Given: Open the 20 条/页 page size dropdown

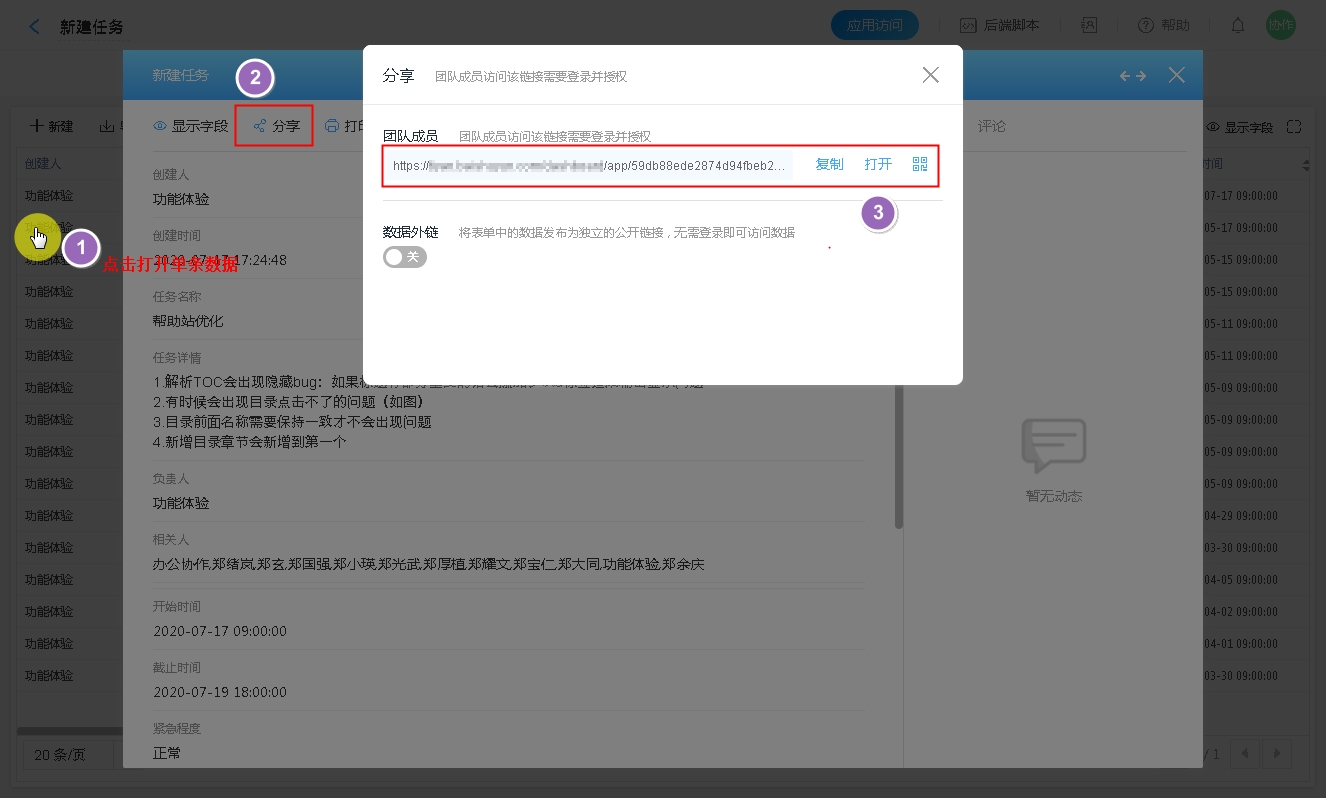Looking at the screenshot, I should coord(66,755).
